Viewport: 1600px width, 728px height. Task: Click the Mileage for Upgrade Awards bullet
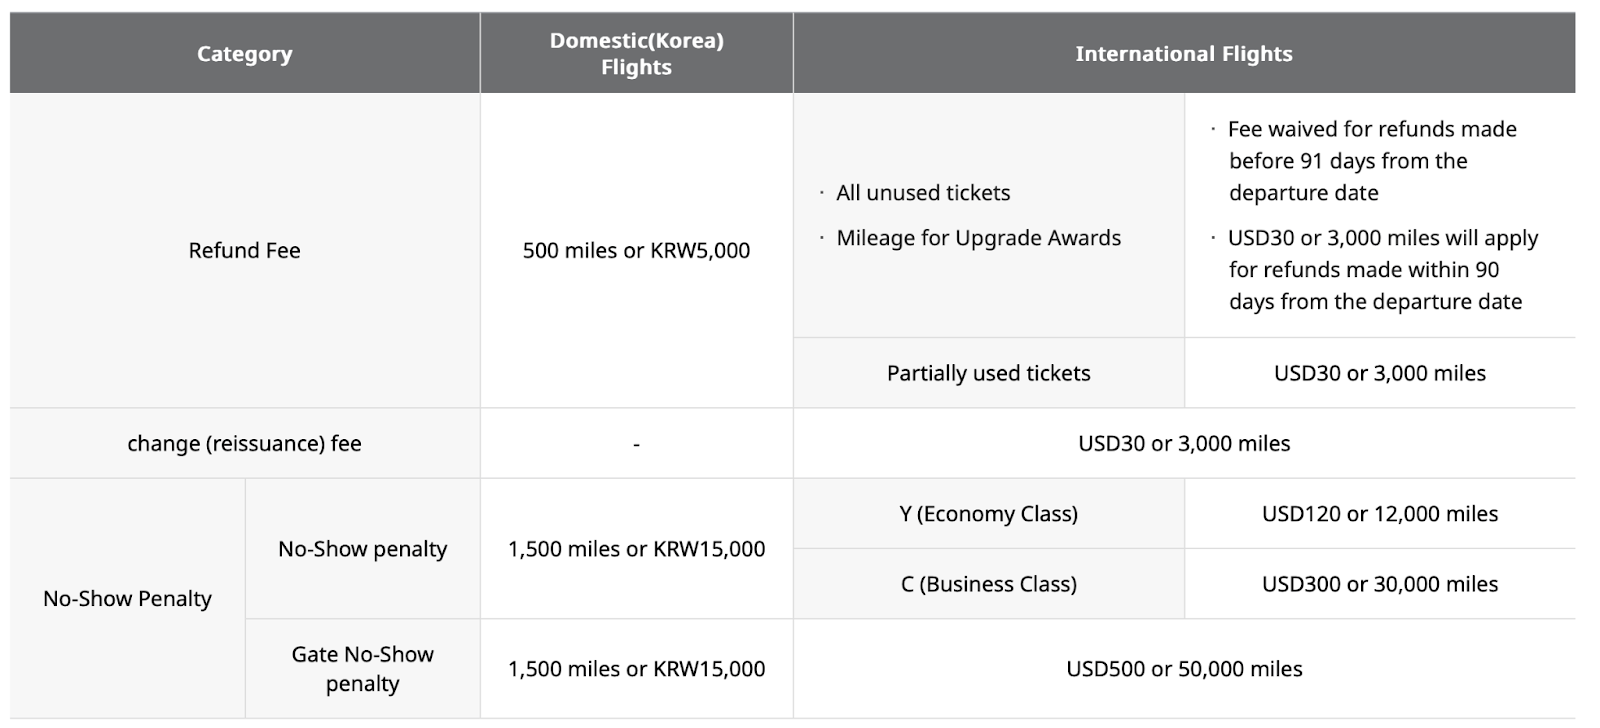[x=978, y=238]
